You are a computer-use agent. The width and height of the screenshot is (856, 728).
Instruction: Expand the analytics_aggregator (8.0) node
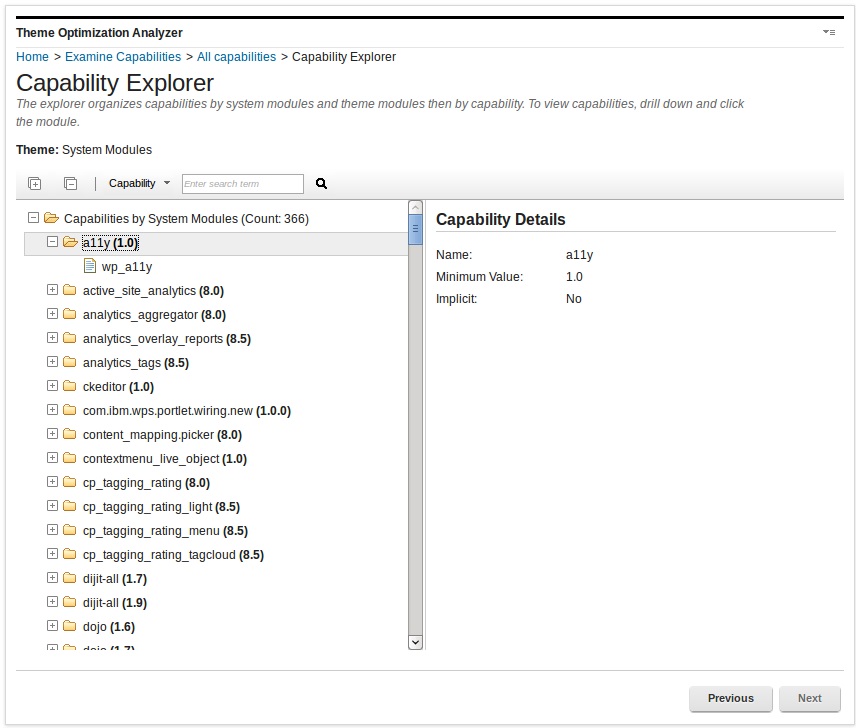(52, 314)
